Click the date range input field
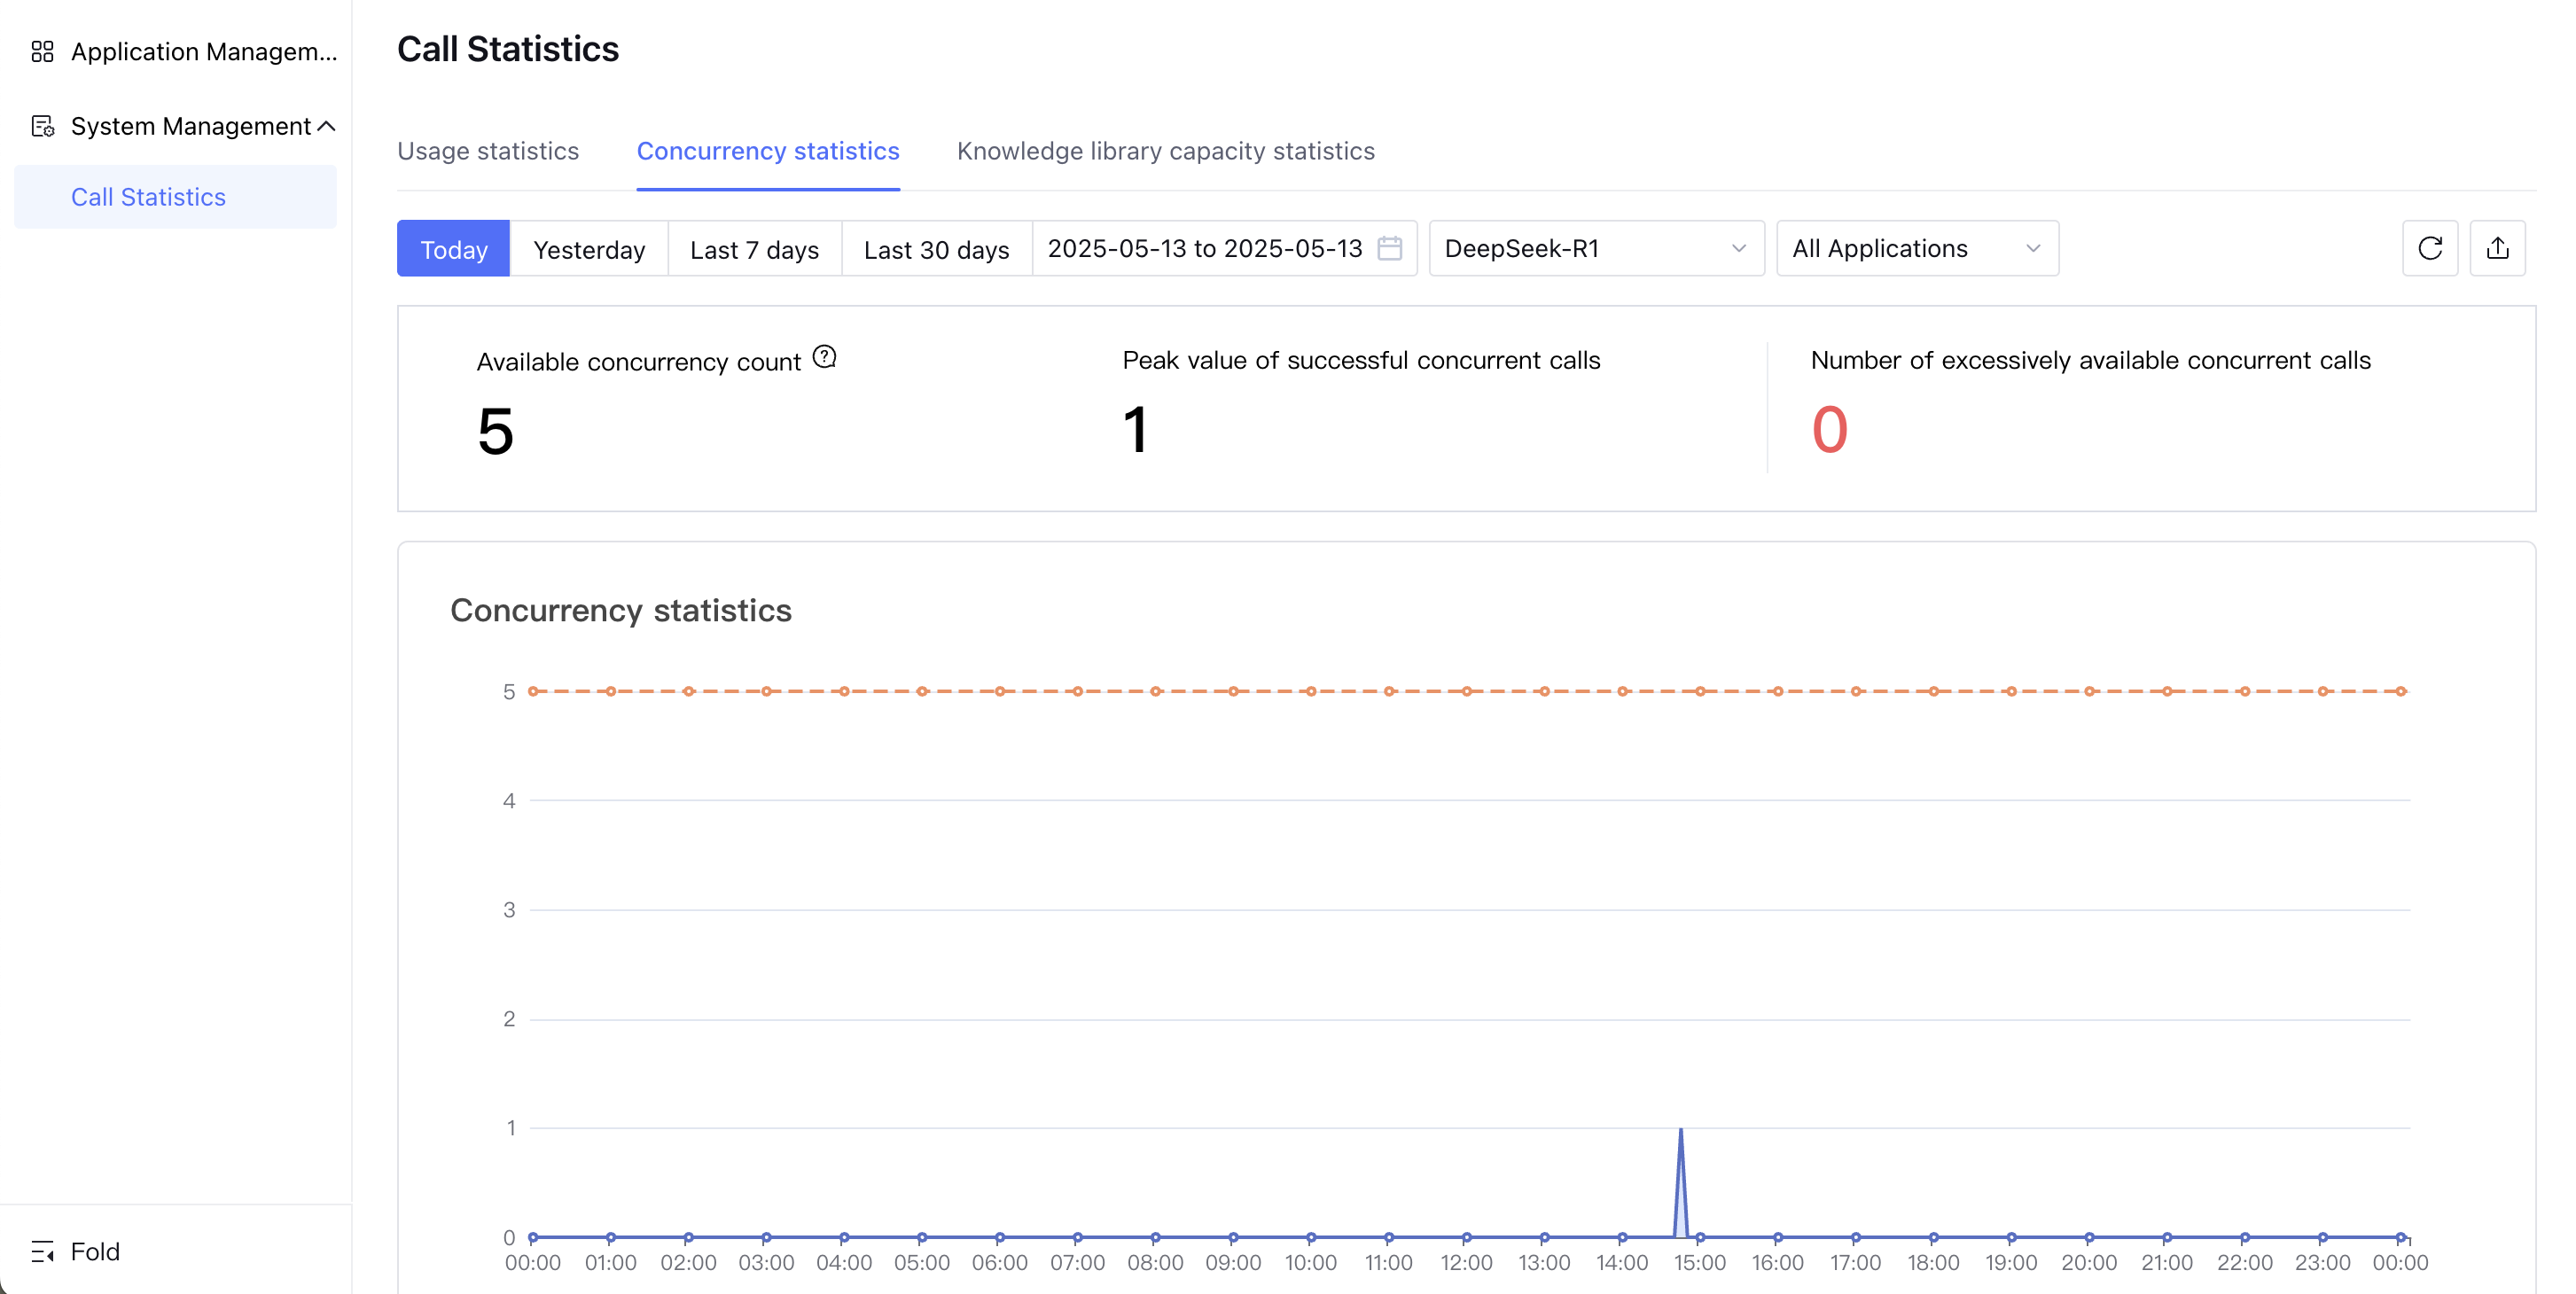The width and height of the screenshot is (2576, 1294). click(x=1204, y=249)
